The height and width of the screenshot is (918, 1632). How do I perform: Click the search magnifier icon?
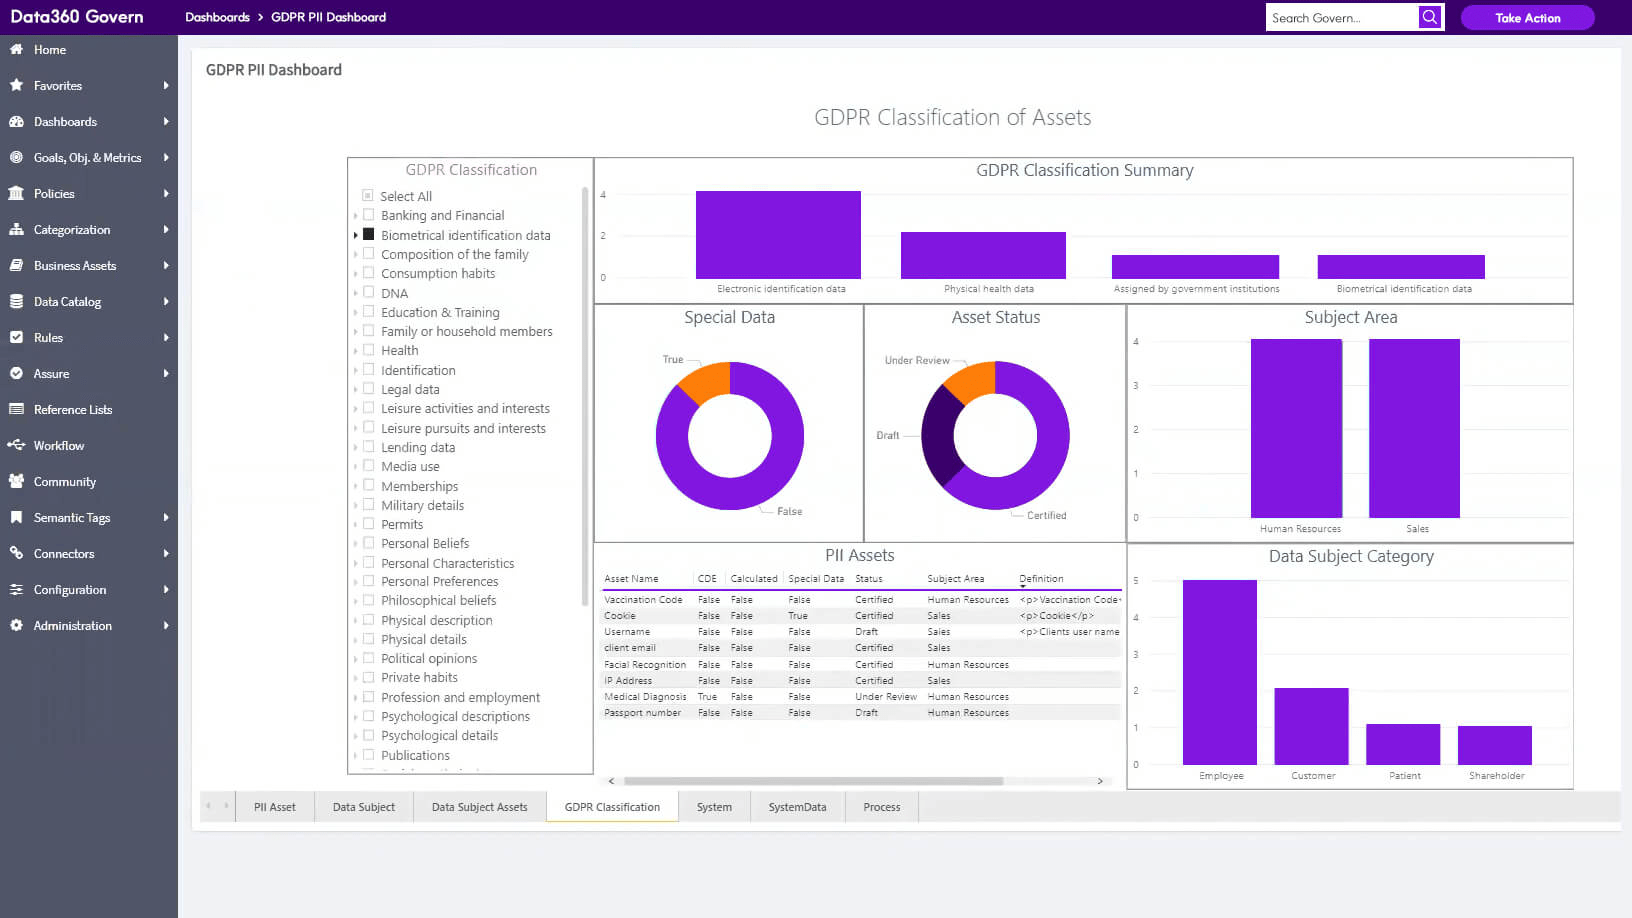click(1429, 16)
